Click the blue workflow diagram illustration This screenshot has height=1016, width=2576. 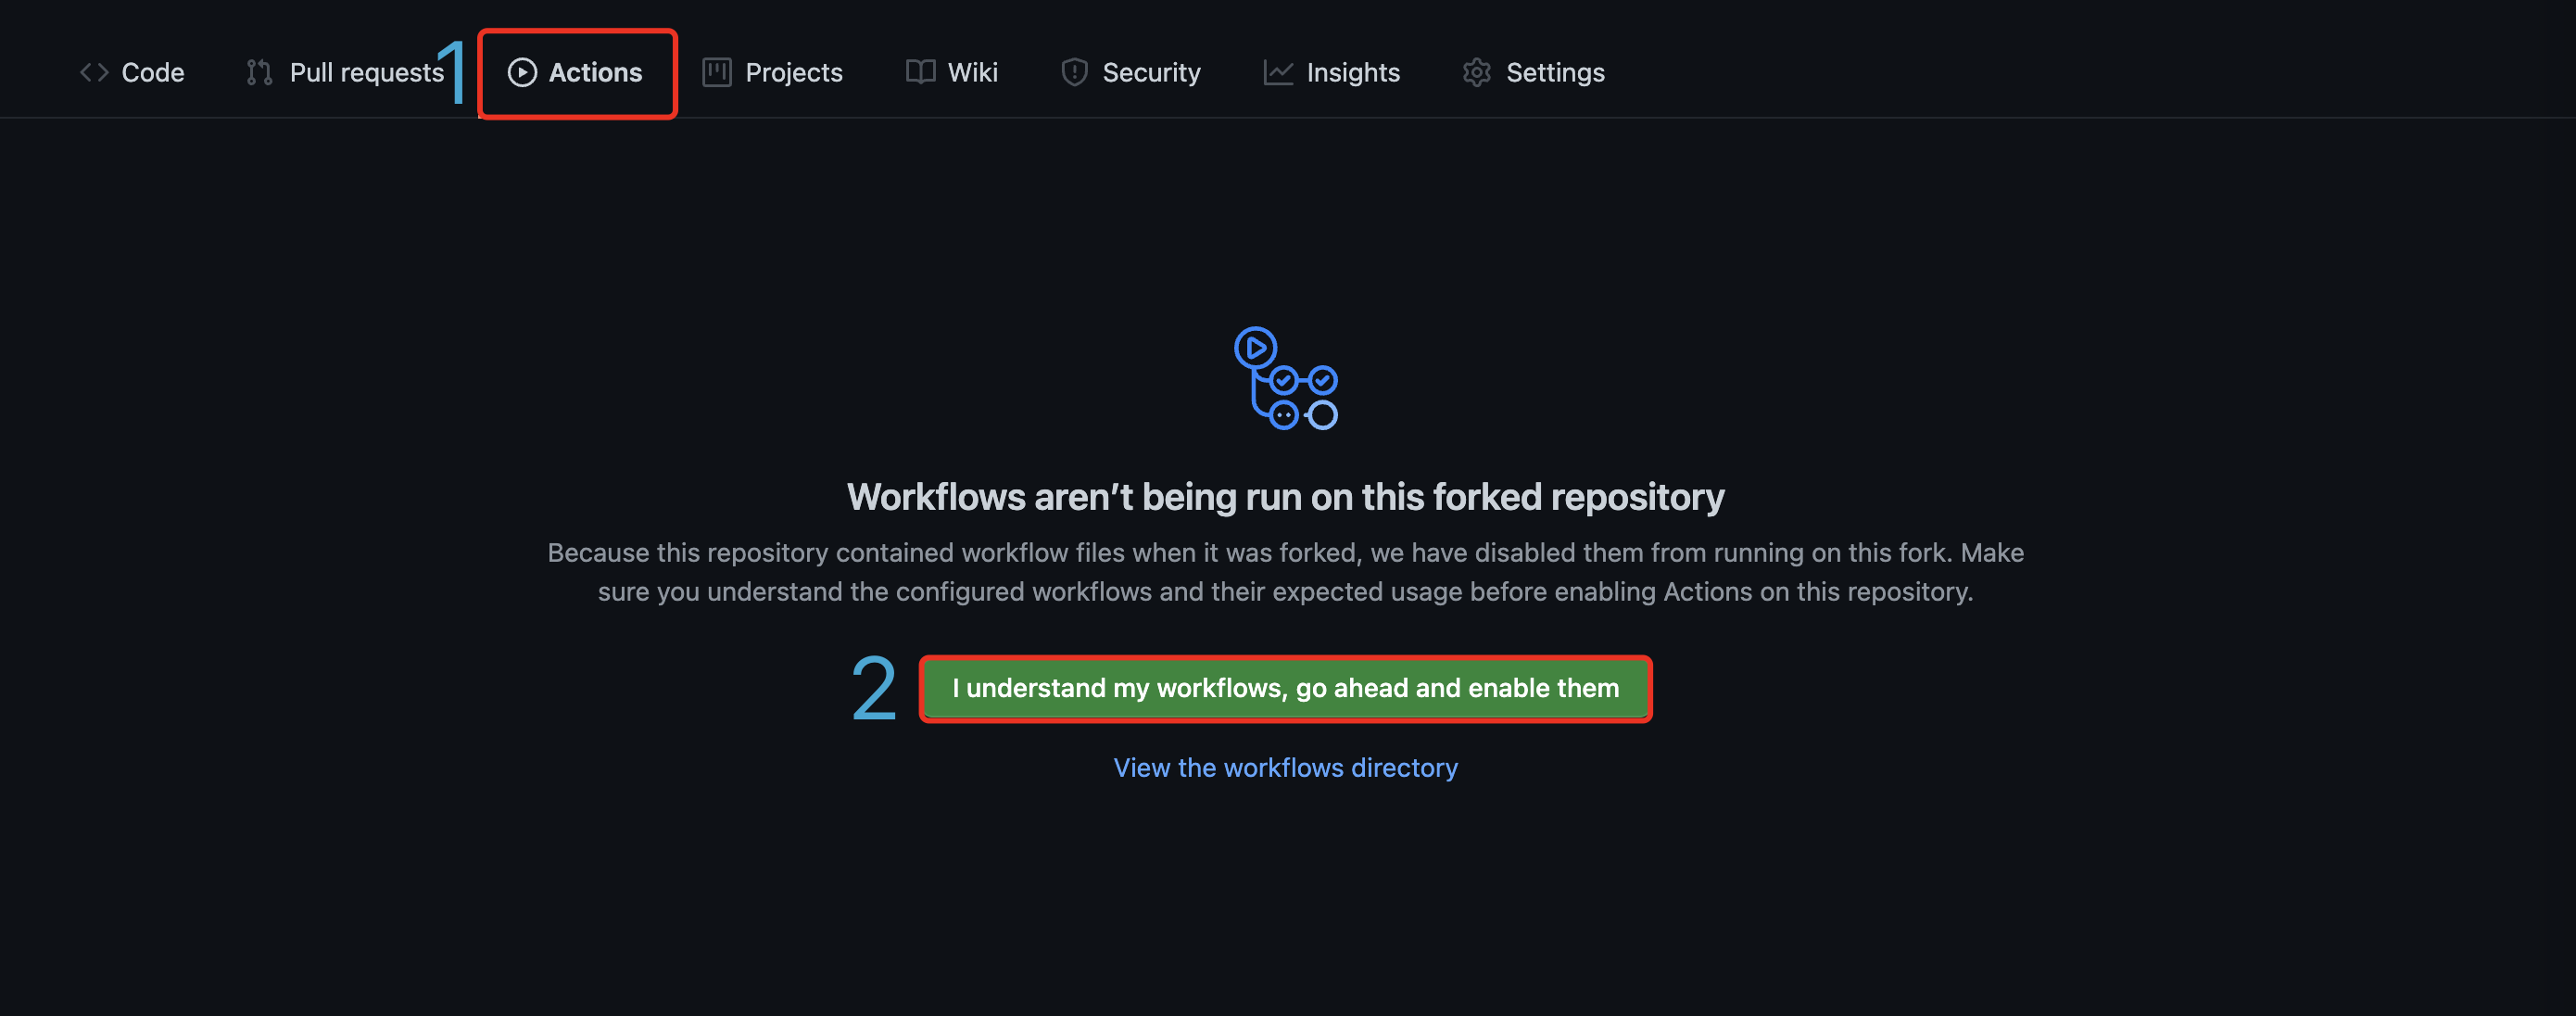click(1285, 378)
